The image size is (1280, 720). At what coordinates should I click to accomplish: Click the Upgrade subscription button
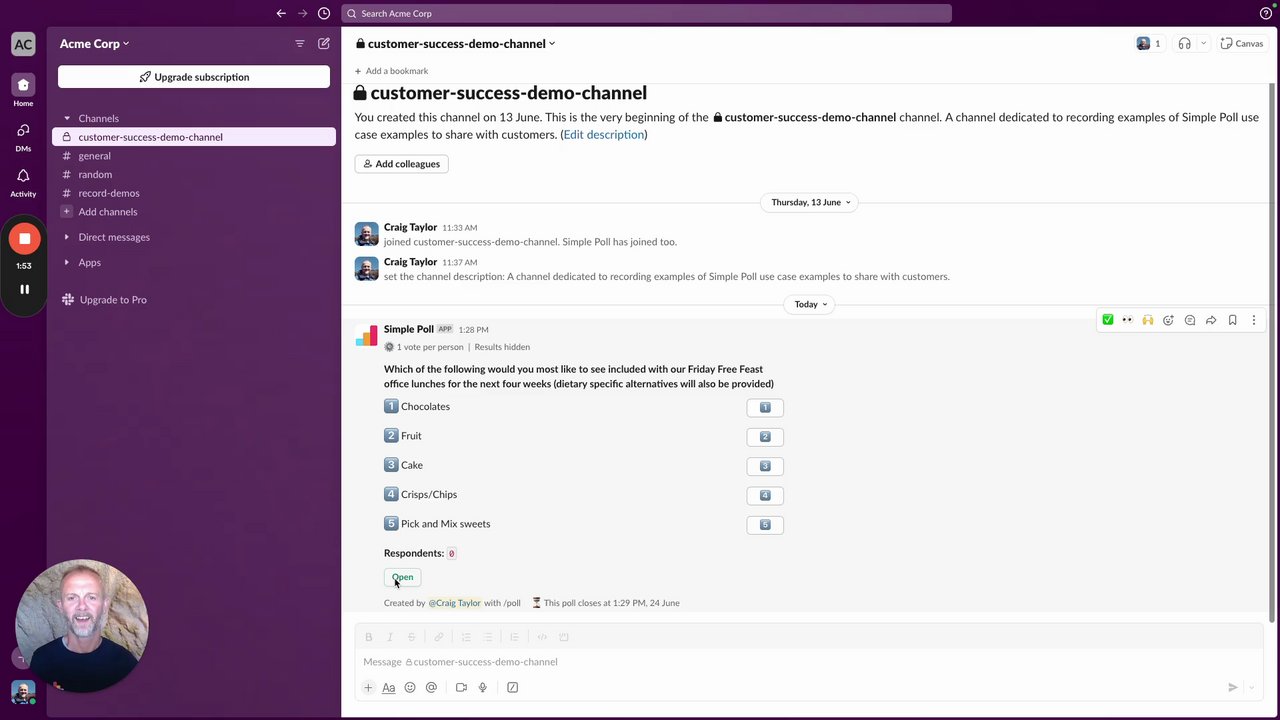194,77
